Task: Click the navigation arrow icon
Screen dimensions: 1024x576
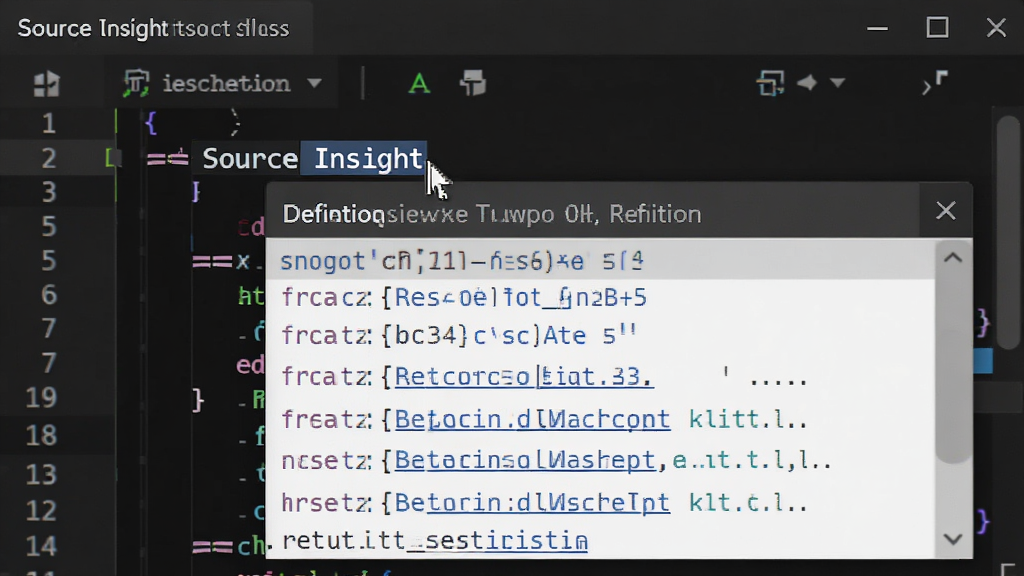Action: pyautogui.click(x=807, y=82)
